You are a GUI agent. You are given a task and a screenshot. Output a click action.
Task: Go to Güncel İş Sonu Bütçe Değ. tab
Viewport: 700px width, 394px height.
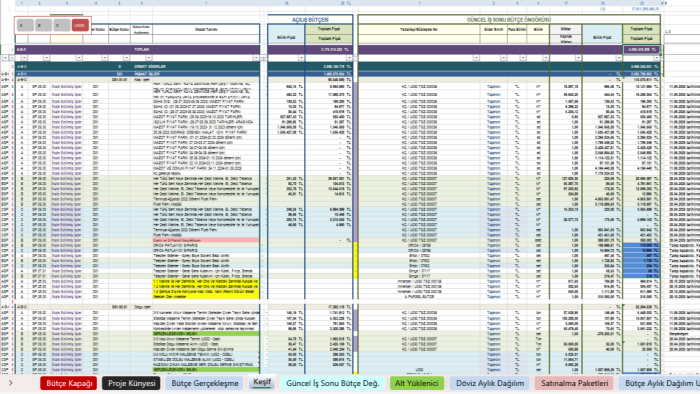333,383
